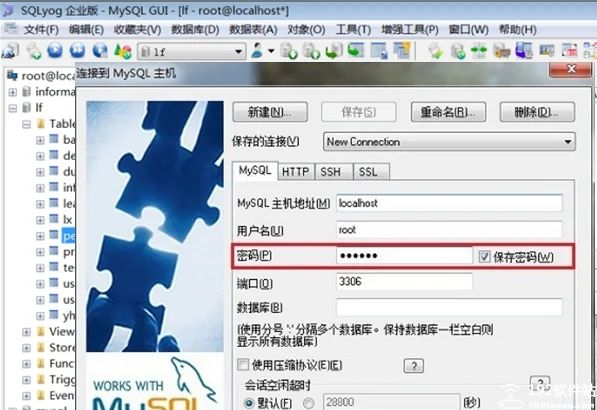The width and height of the screenshot is (597, 410).
Task: Click the 新建(N)... button
Action: (x=270, y=112)
